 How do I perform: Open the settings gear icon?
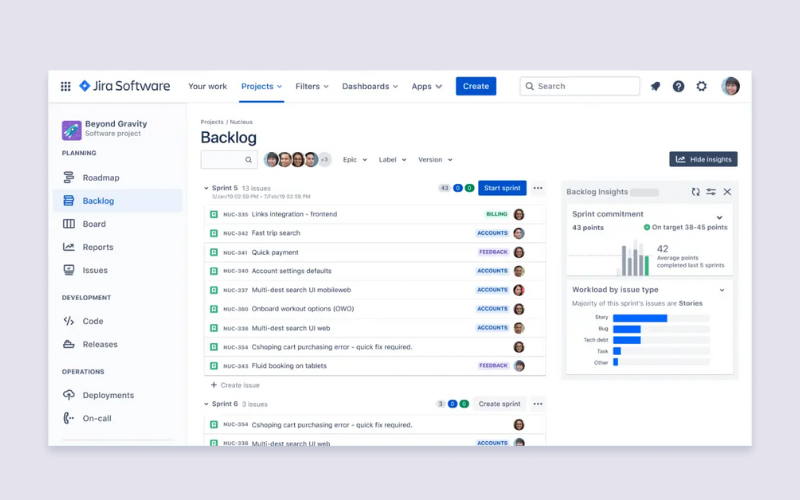point(701,86)
